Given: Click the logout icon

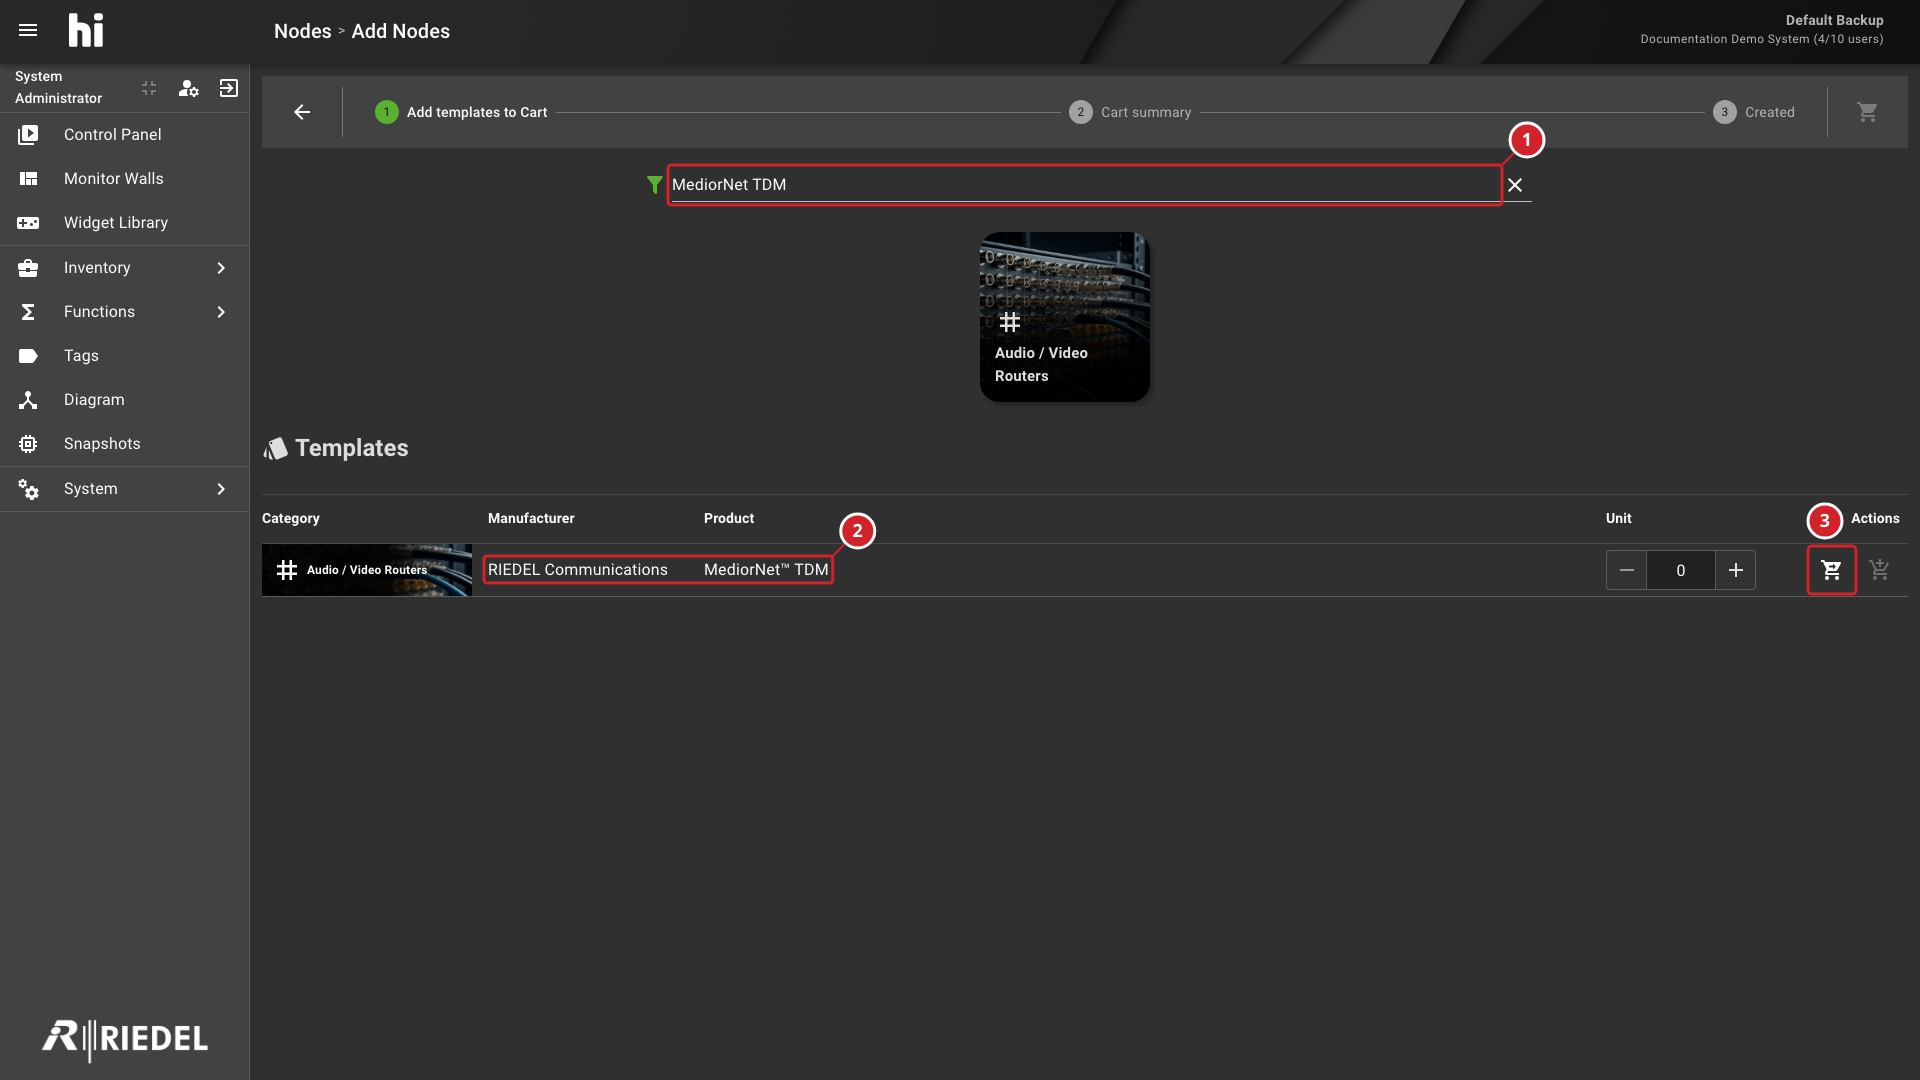Looking at the screenshot, I should (229, 88).
